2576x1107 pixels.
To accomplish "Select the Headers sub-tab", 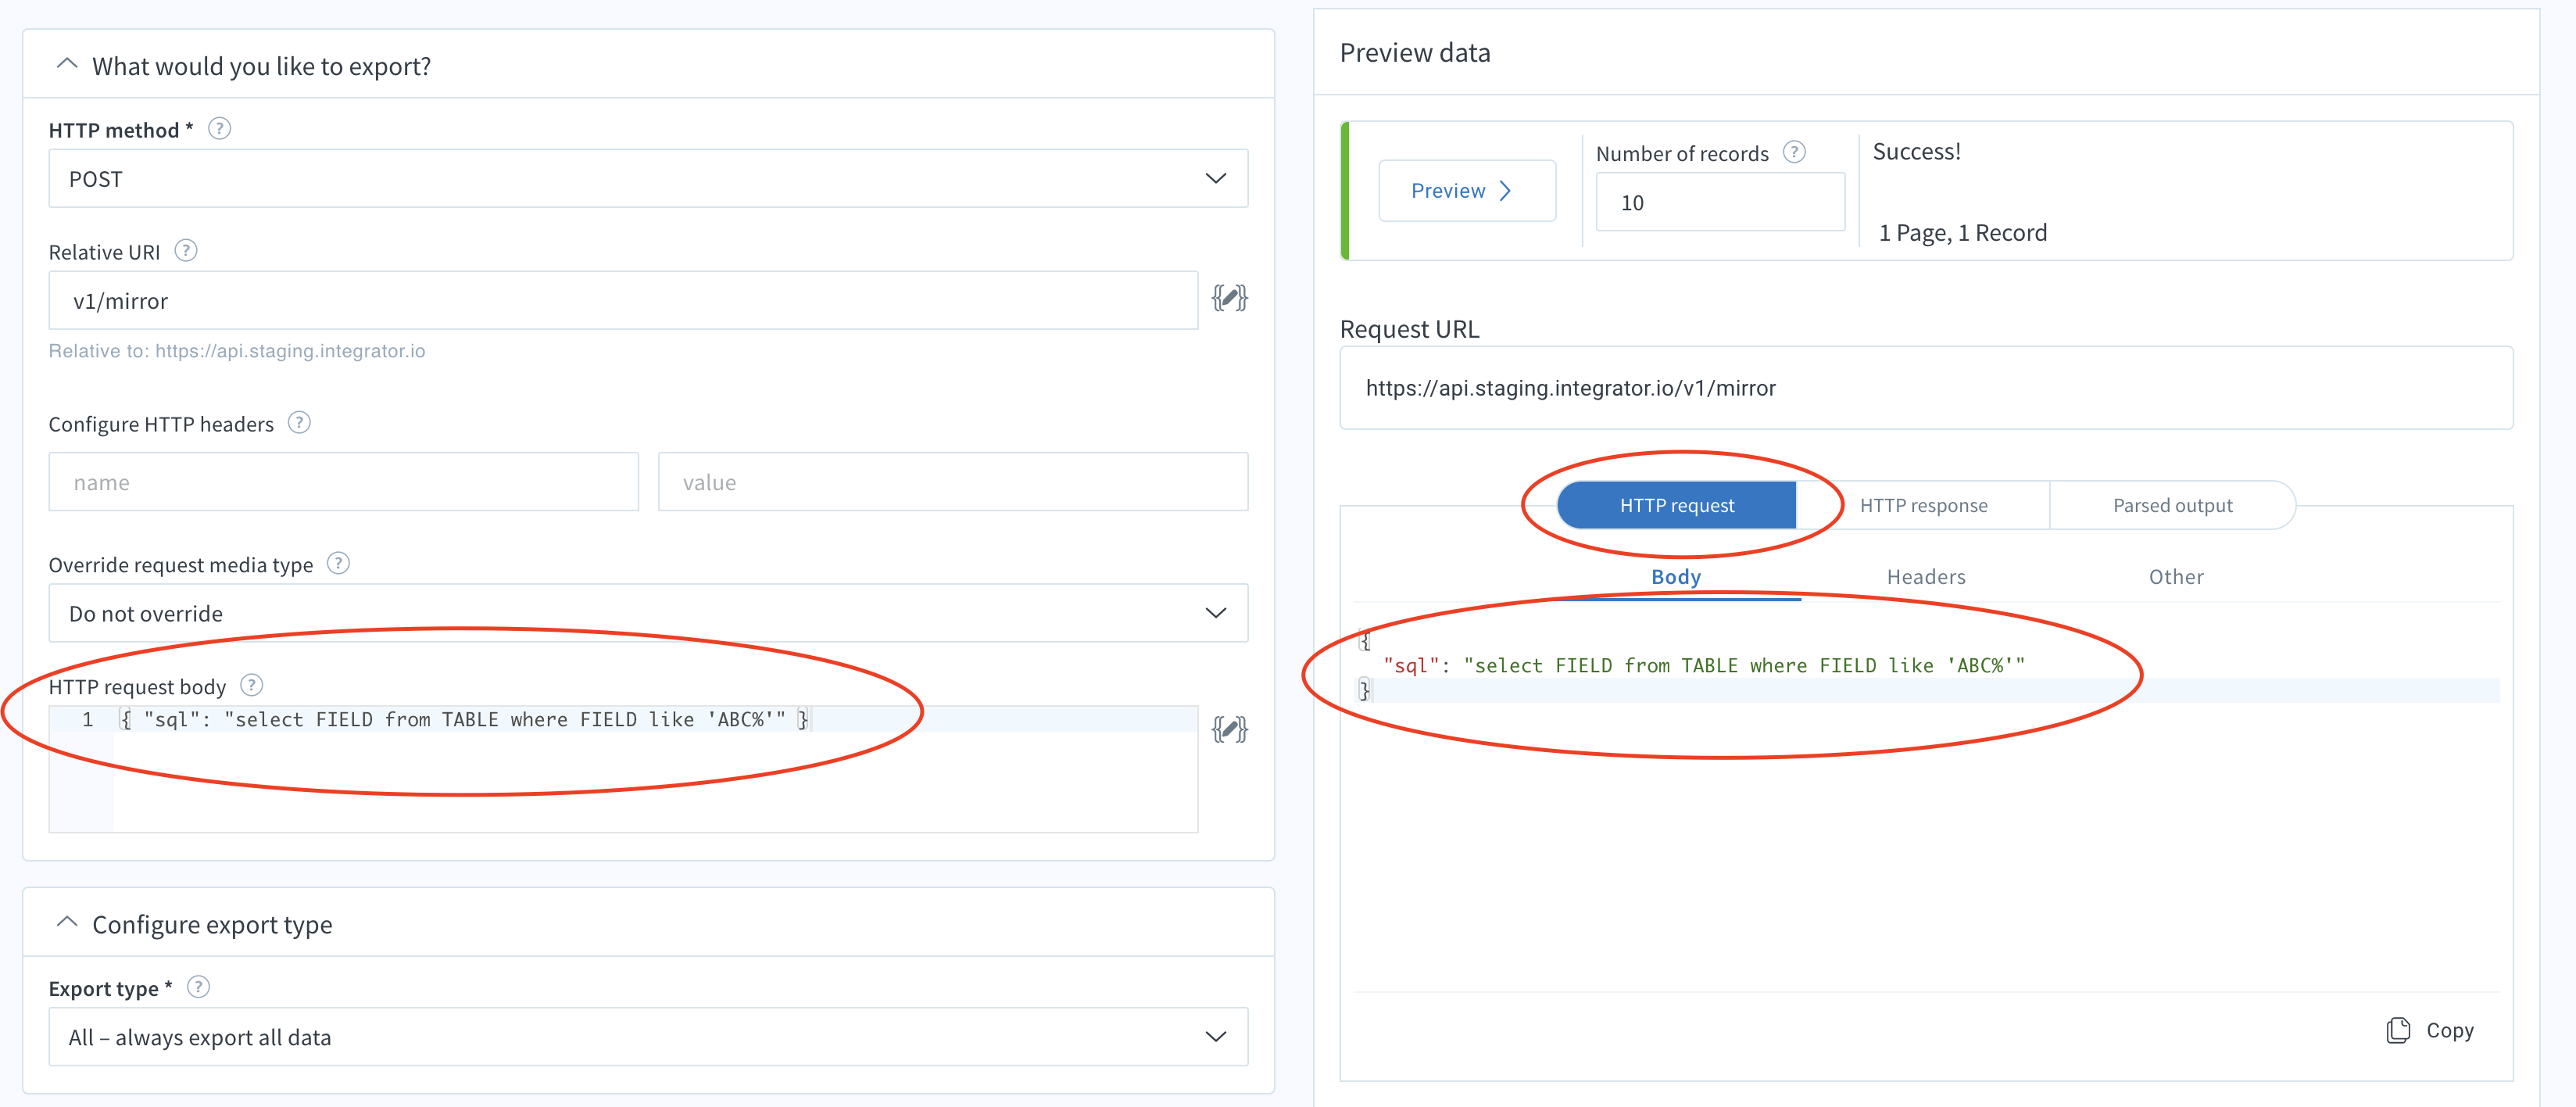I will click(1926, 576).
